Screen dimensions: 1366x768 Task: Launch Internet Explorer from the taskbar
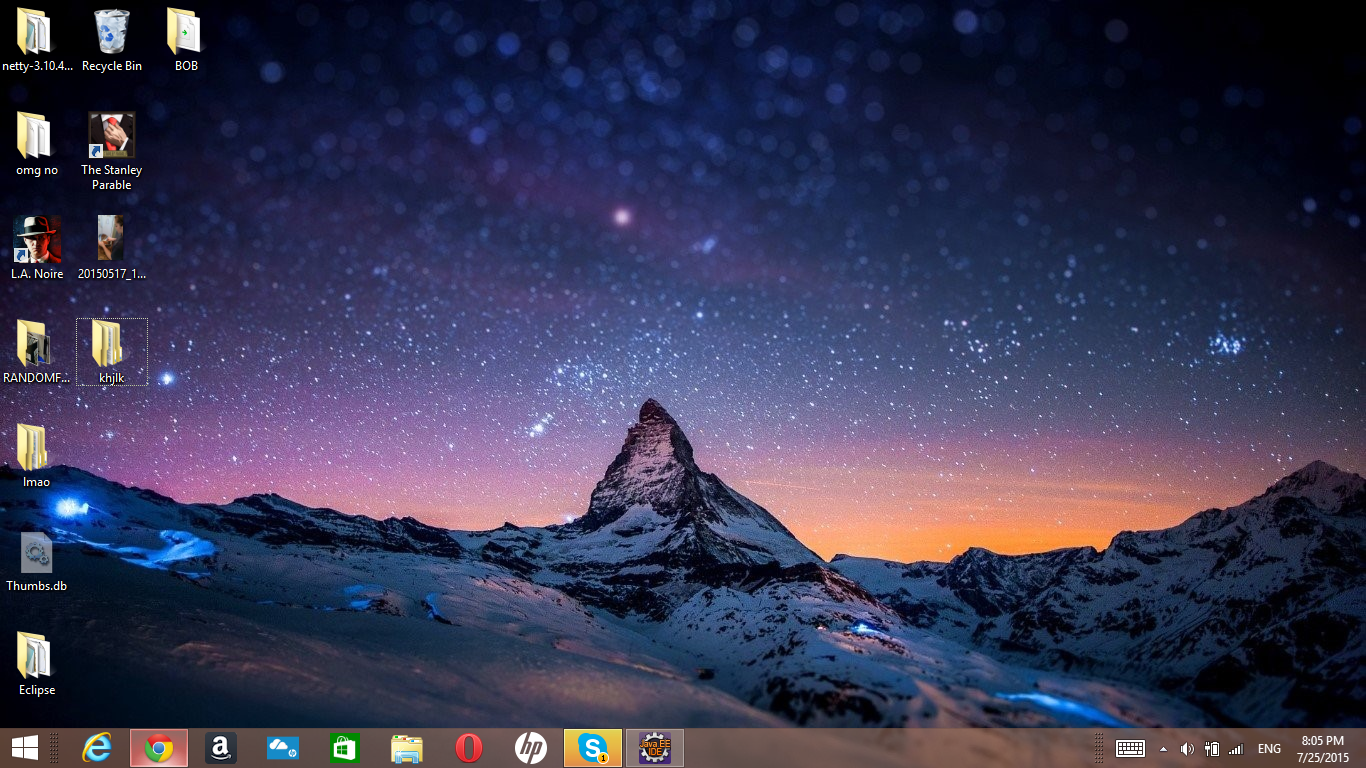pyautogui.click(x=97, y=748)
